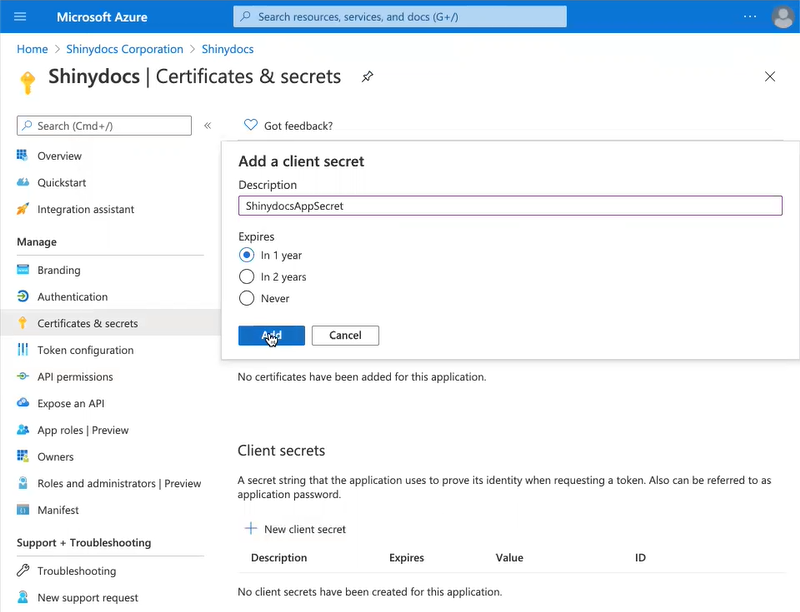
Task: Open the Authentication menu item
Action: [x=72, y=297]
